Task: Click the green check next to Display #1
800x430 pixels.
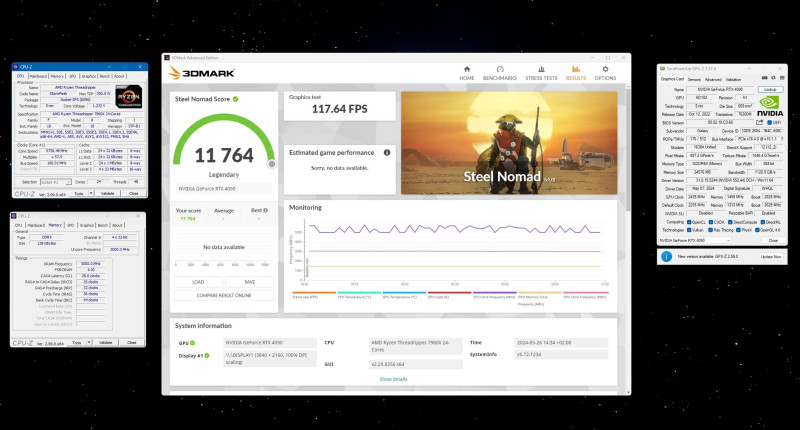Action: [x=207, y=356]
